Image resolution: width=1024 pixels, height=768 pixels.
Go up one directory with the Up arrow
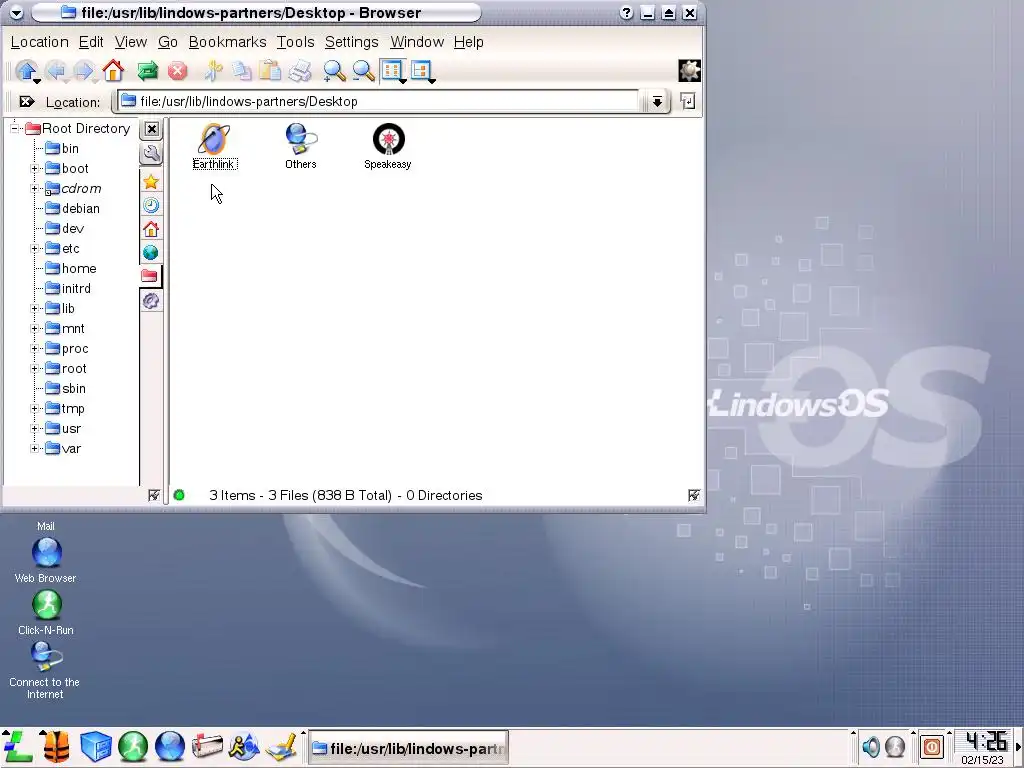click(x=26, y=71)
